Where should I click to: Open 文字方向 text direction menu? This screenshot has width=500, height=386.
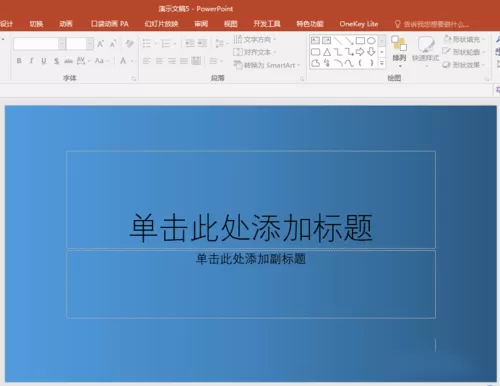[255, 39]
